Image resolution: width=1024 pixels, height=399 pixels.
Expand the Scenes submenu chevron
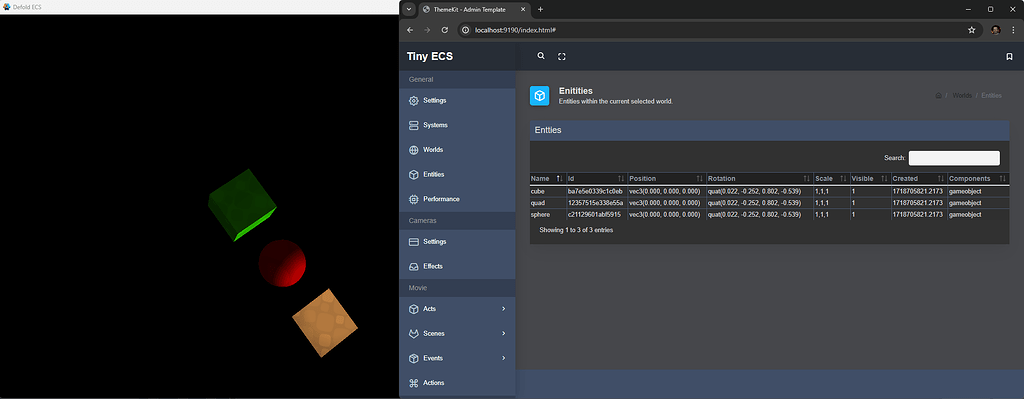pos(504,333)
